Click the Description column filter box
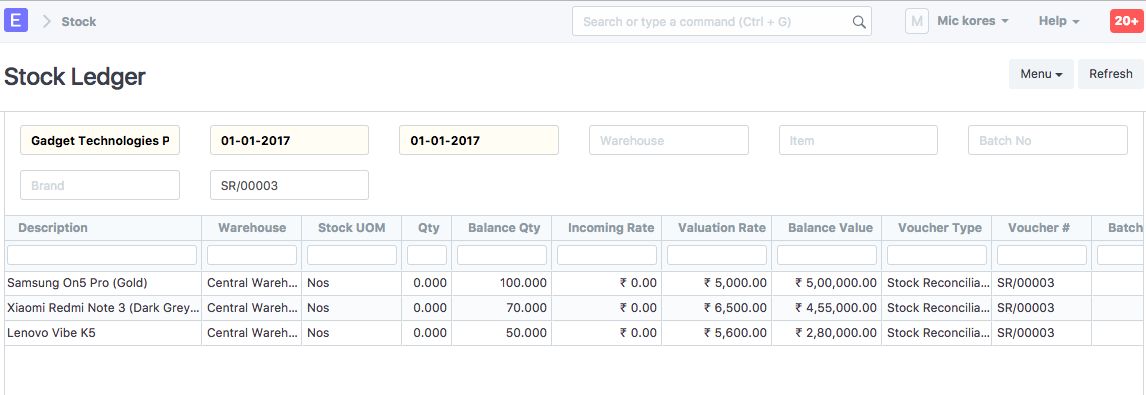 pos(102,255)
